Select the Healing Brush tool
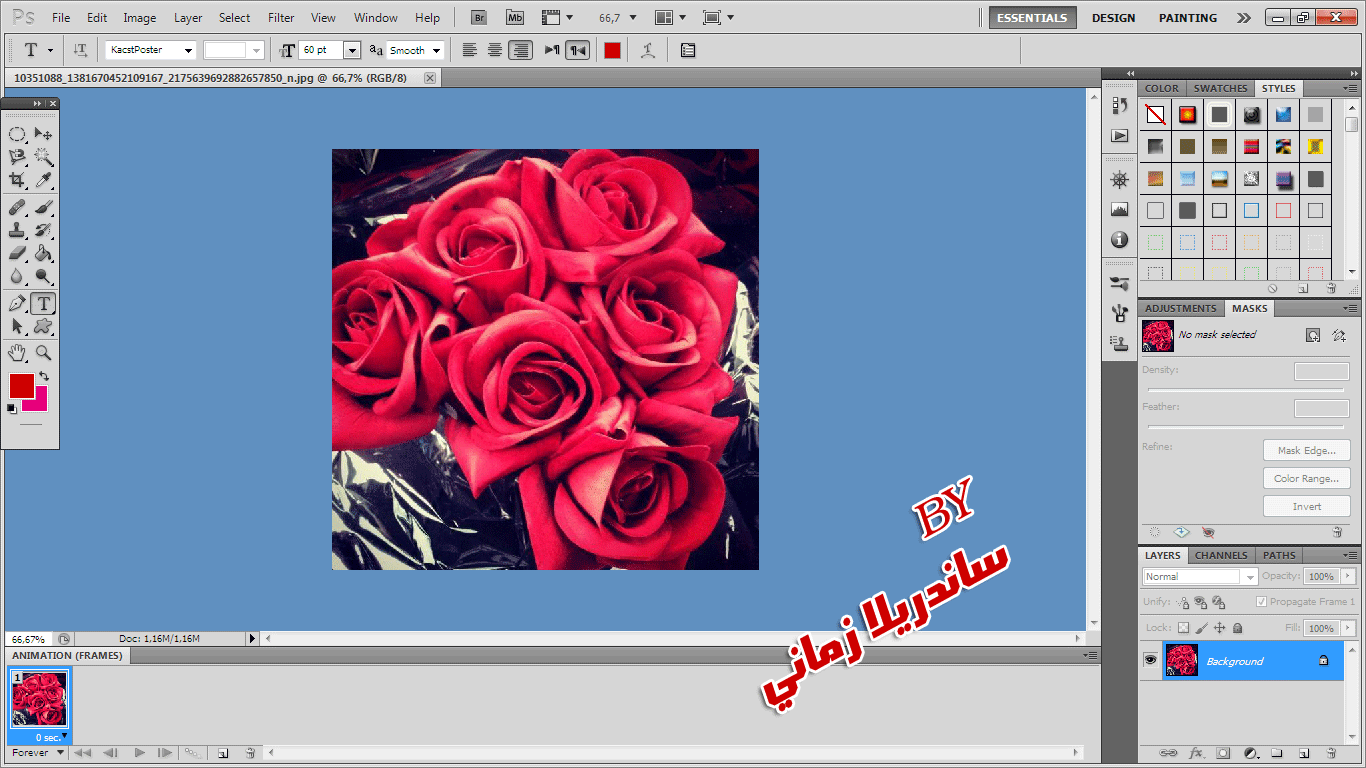This screenshot has width=1366, height=768. pyautogui.click(x=17, y=208)
